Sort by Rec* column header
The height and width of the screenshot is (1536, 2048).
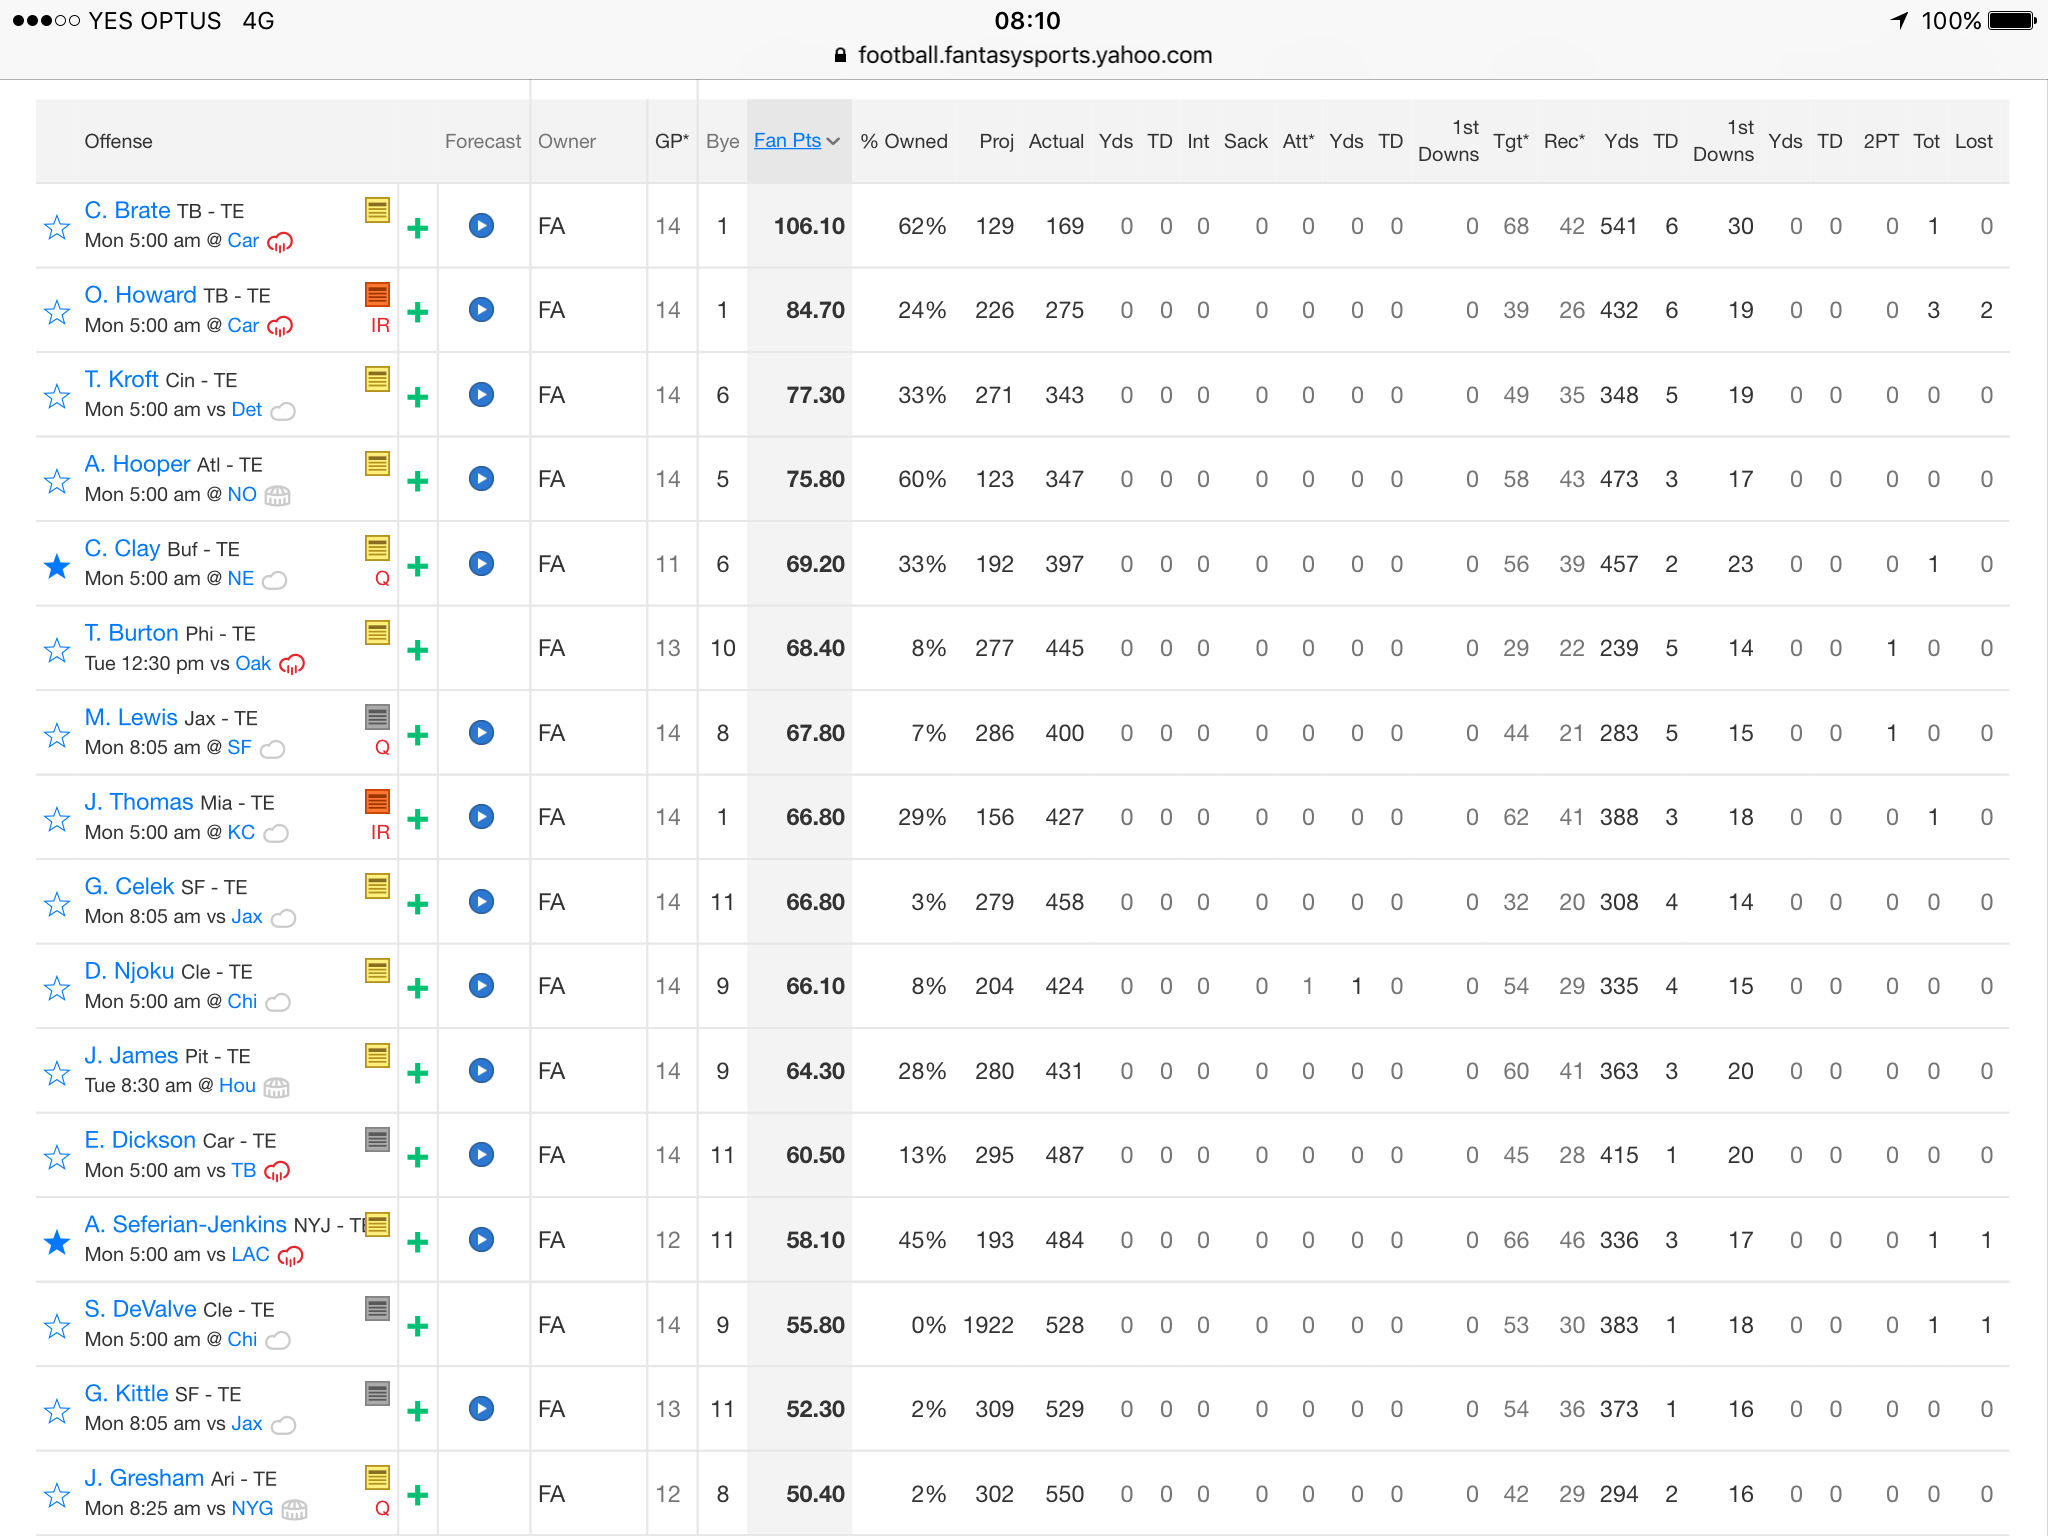[x=1564, y=141]
